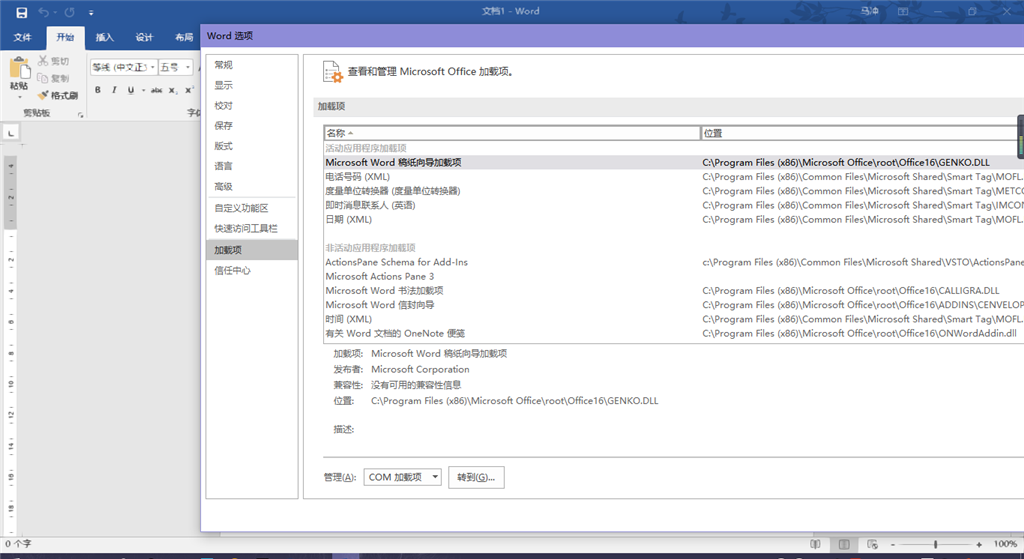Sort add-ins by 位置 column header
This screenshot has width=1024, height=559.
[862, 133]
